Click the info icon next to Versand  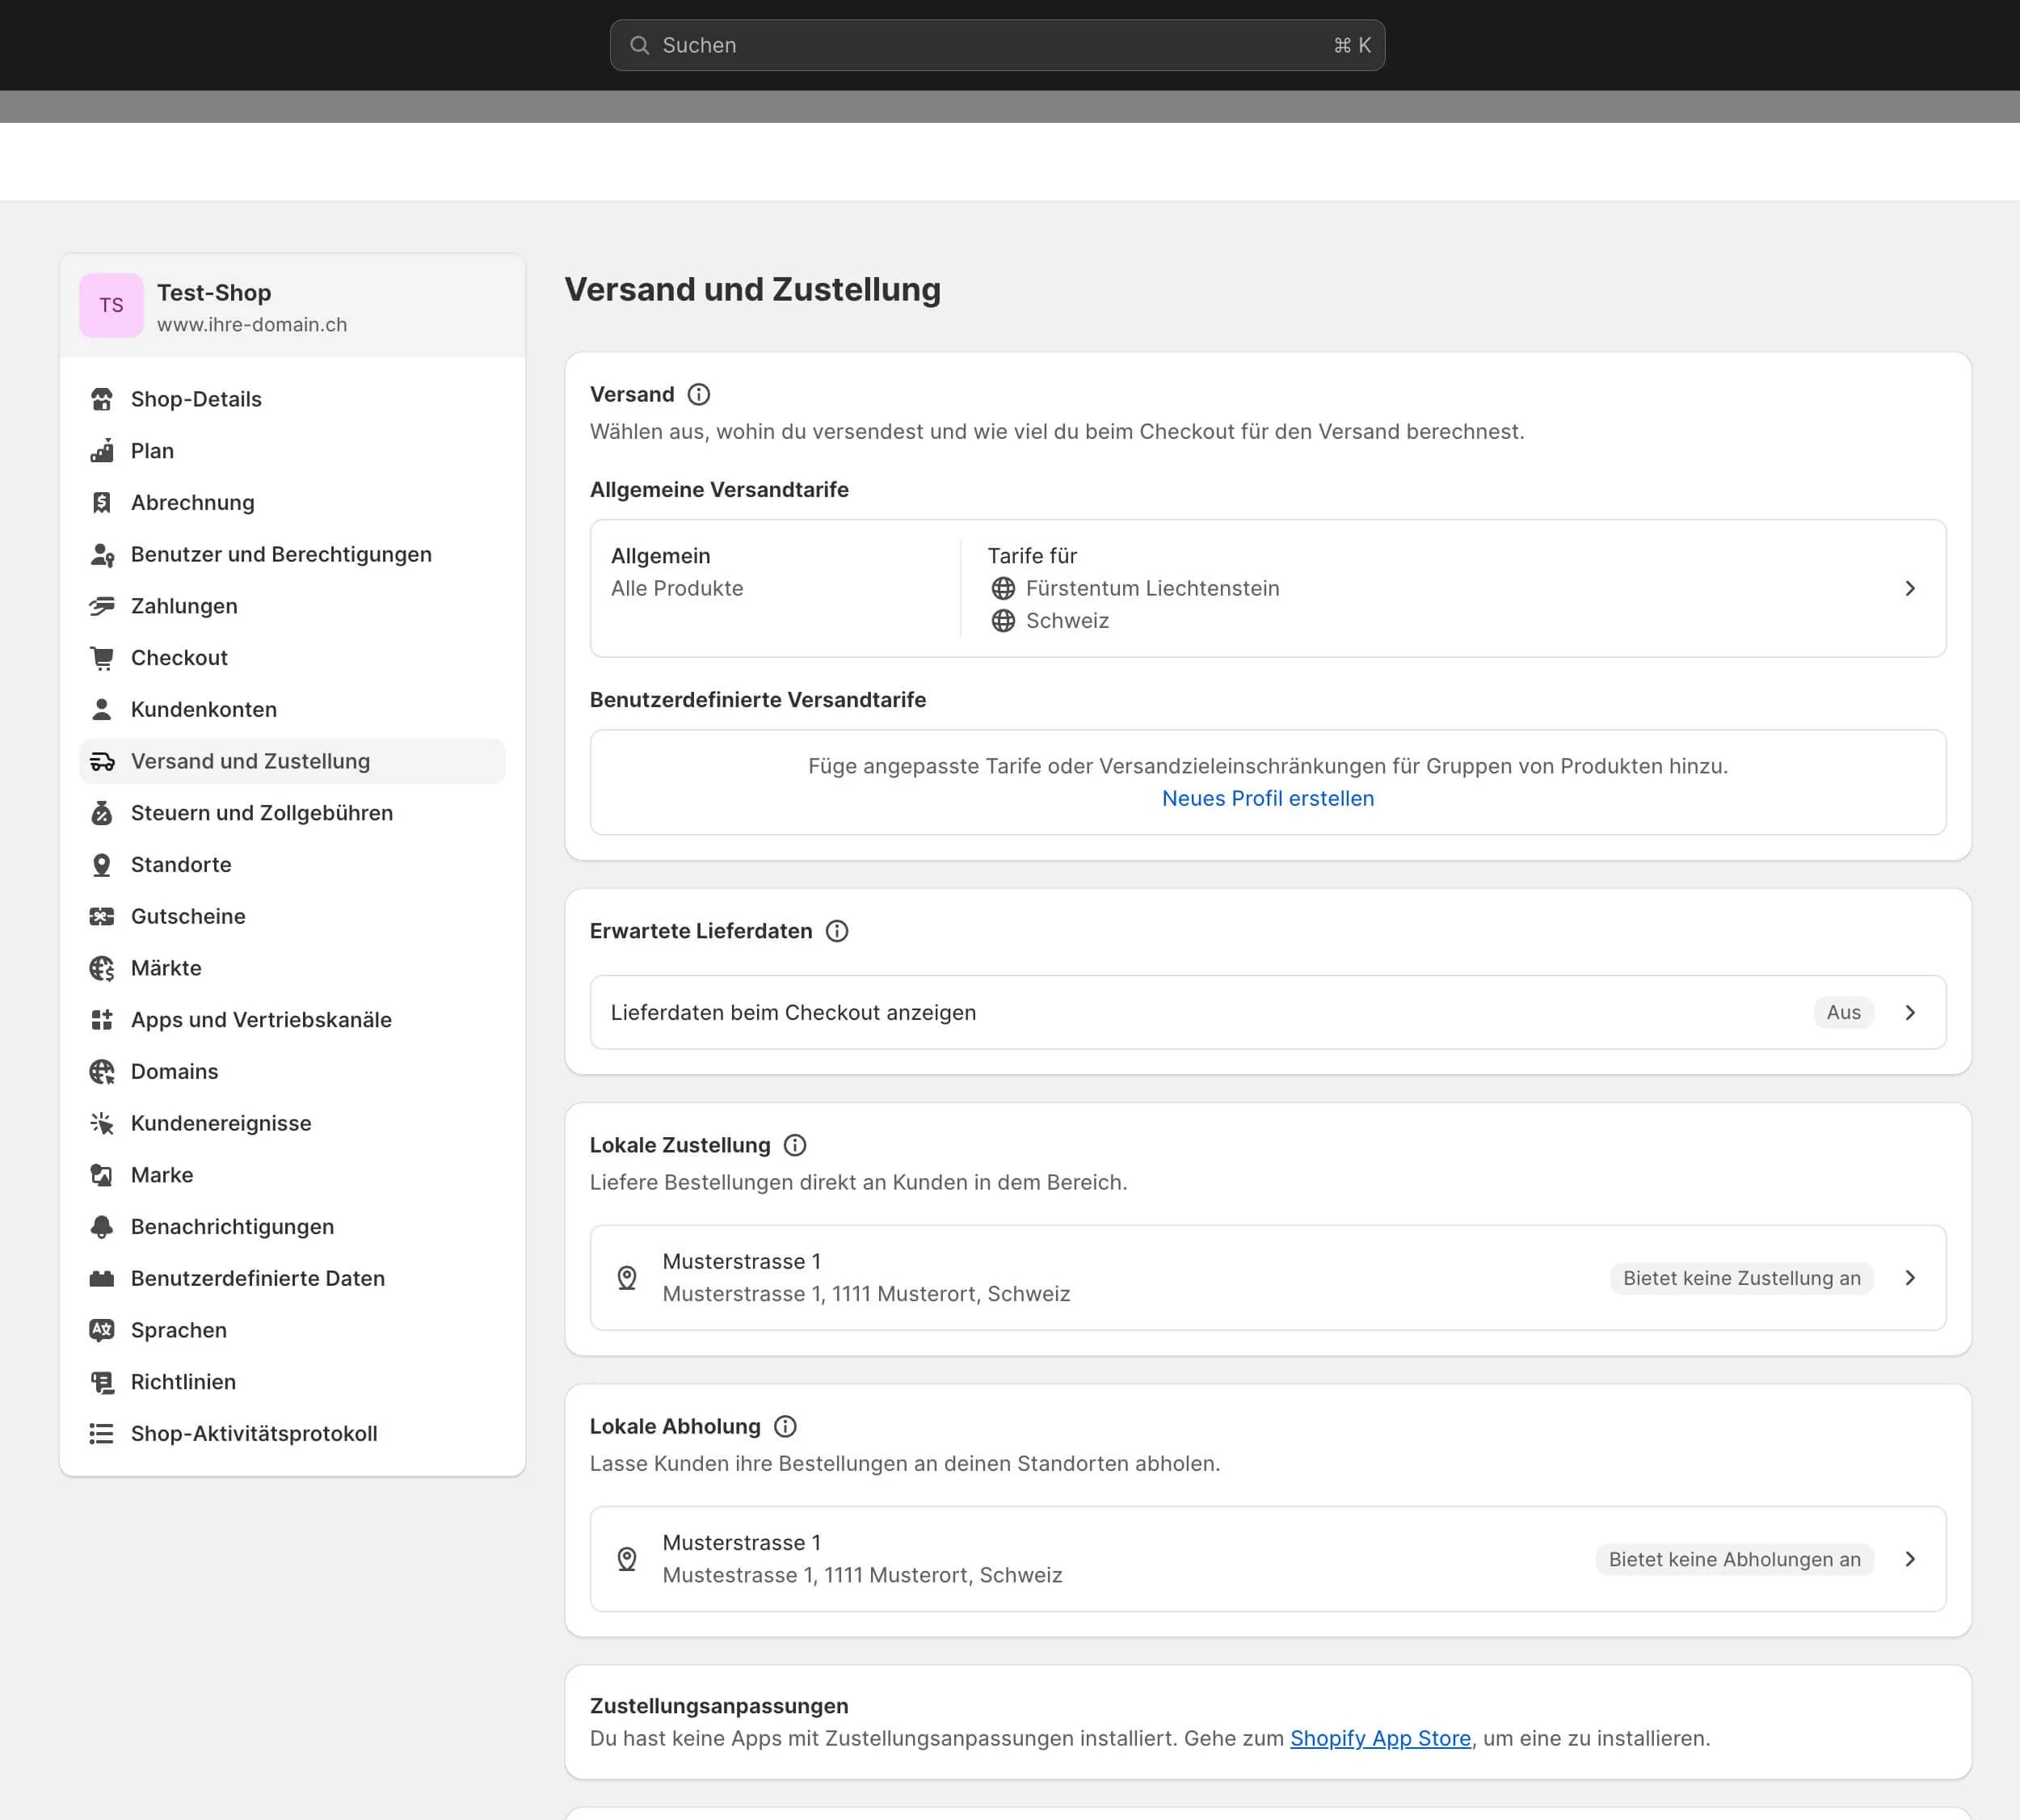click(x=699, y=395)
